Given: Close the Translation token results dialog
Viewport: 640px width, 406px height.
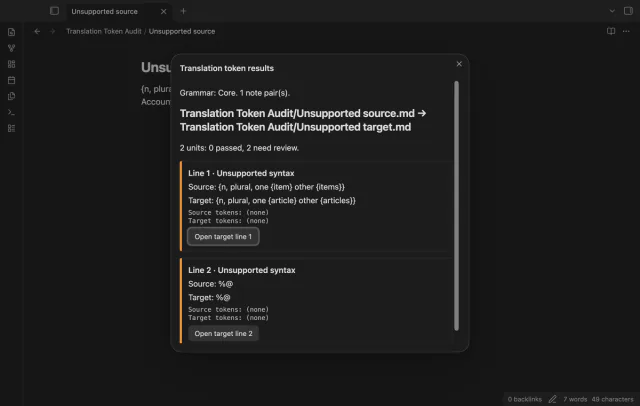Looking at the screenshot, I should pos(459,64).
